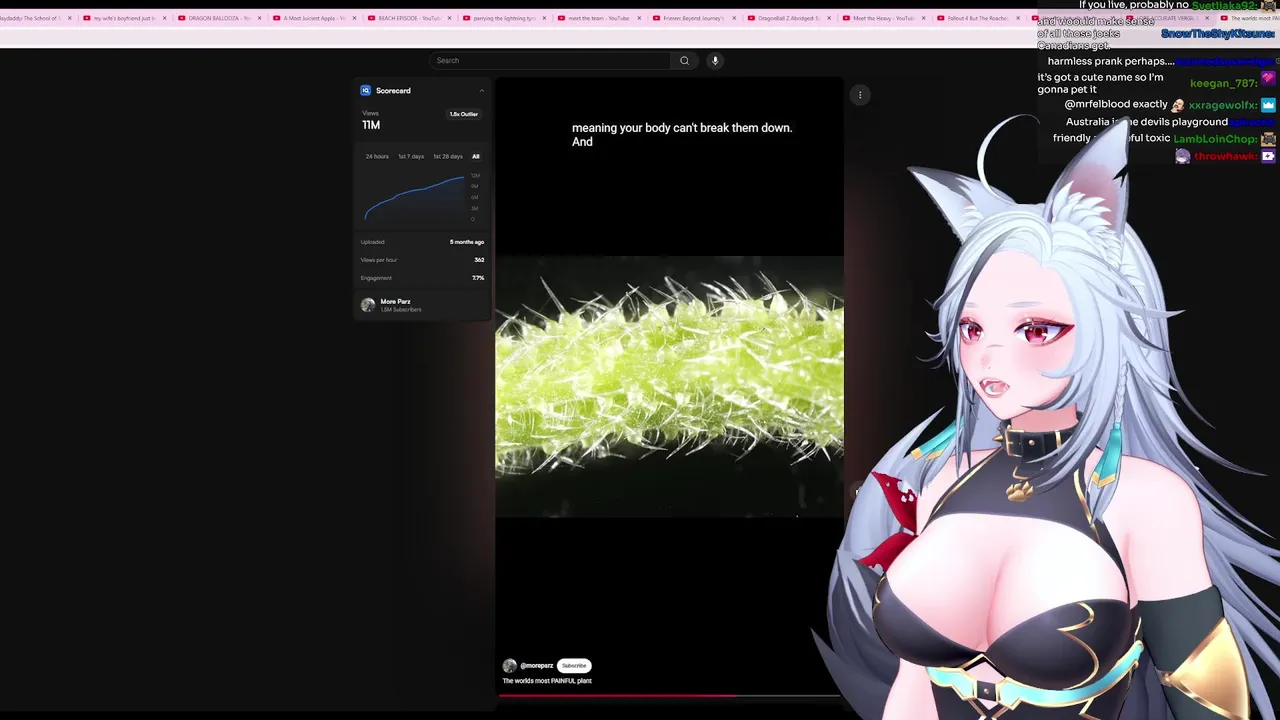This screenshot has height=720, width=1280.
Task: Click the 'Views per hour' 362 value
Action: pos(479,260)
